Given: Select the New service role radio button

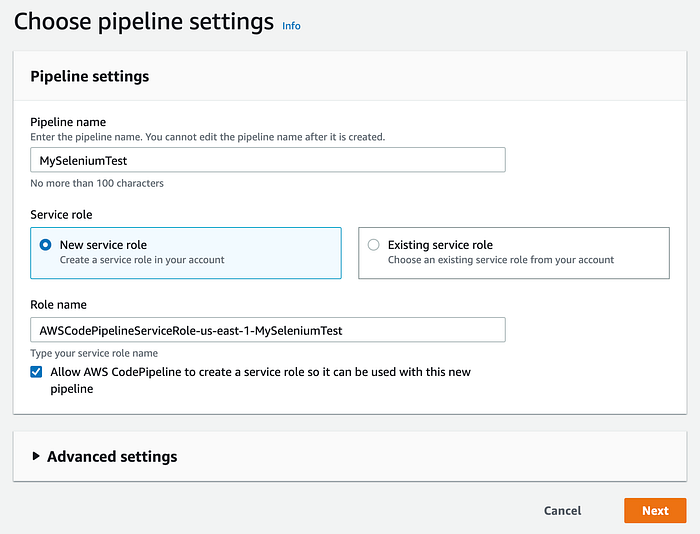Looking at the screenshot, I should coord(45,244).
